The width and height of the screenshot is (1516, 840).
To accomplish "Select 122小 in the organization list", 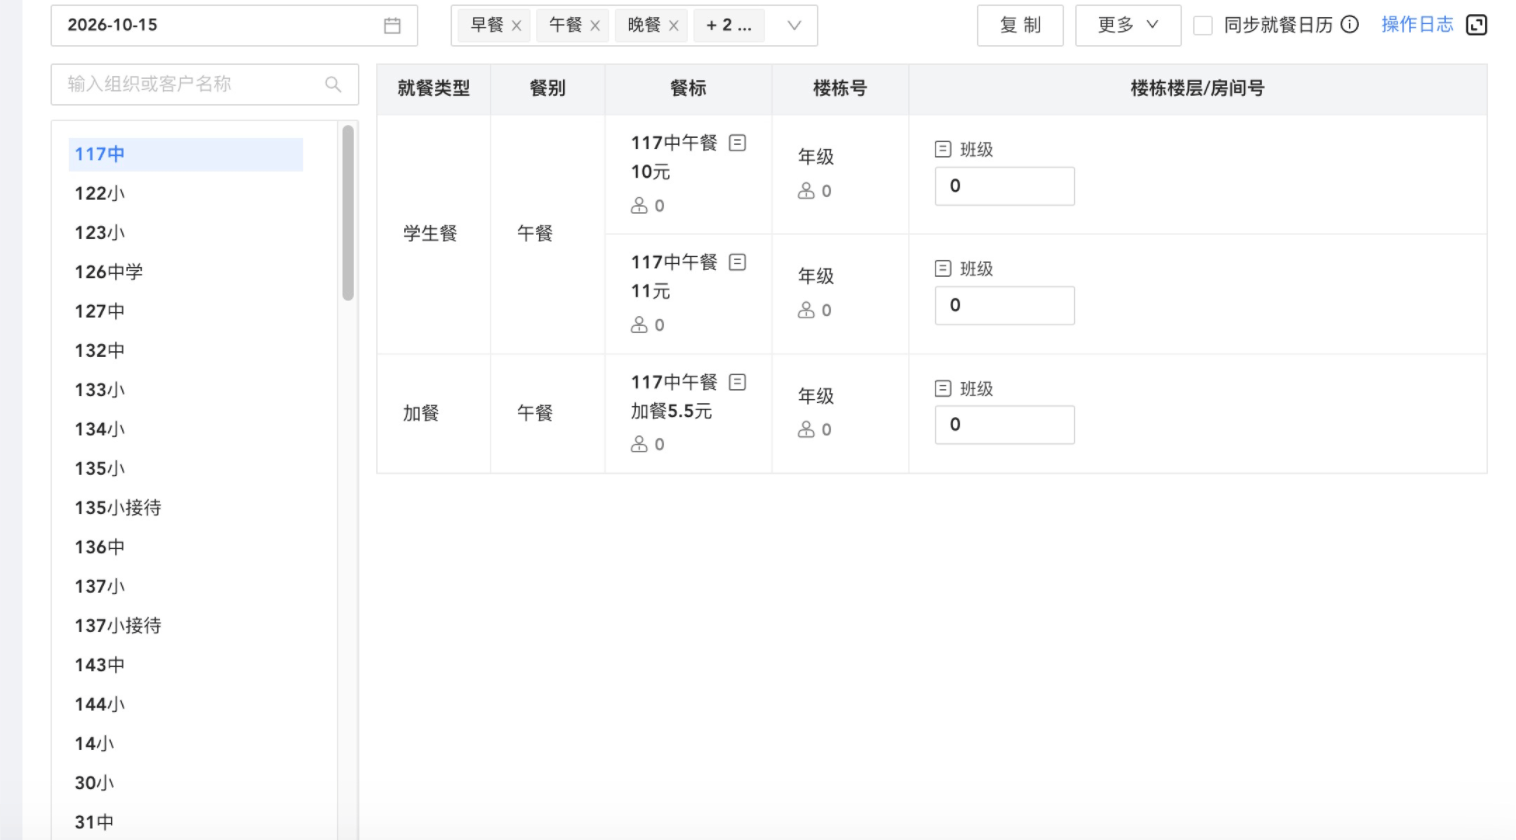I will (100, 194).
